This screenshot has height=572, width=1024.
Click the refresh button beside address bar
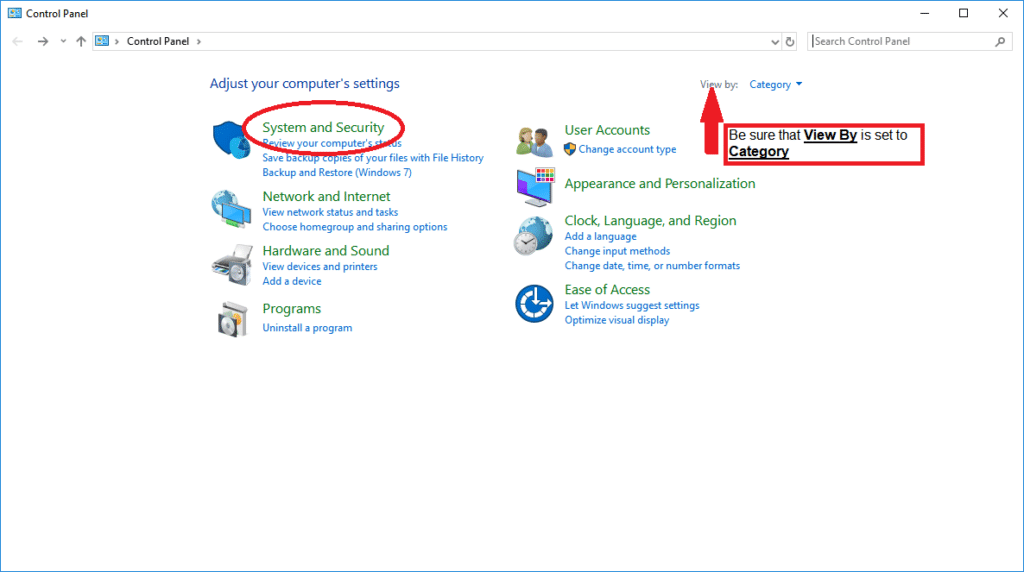tap(790, 42)
